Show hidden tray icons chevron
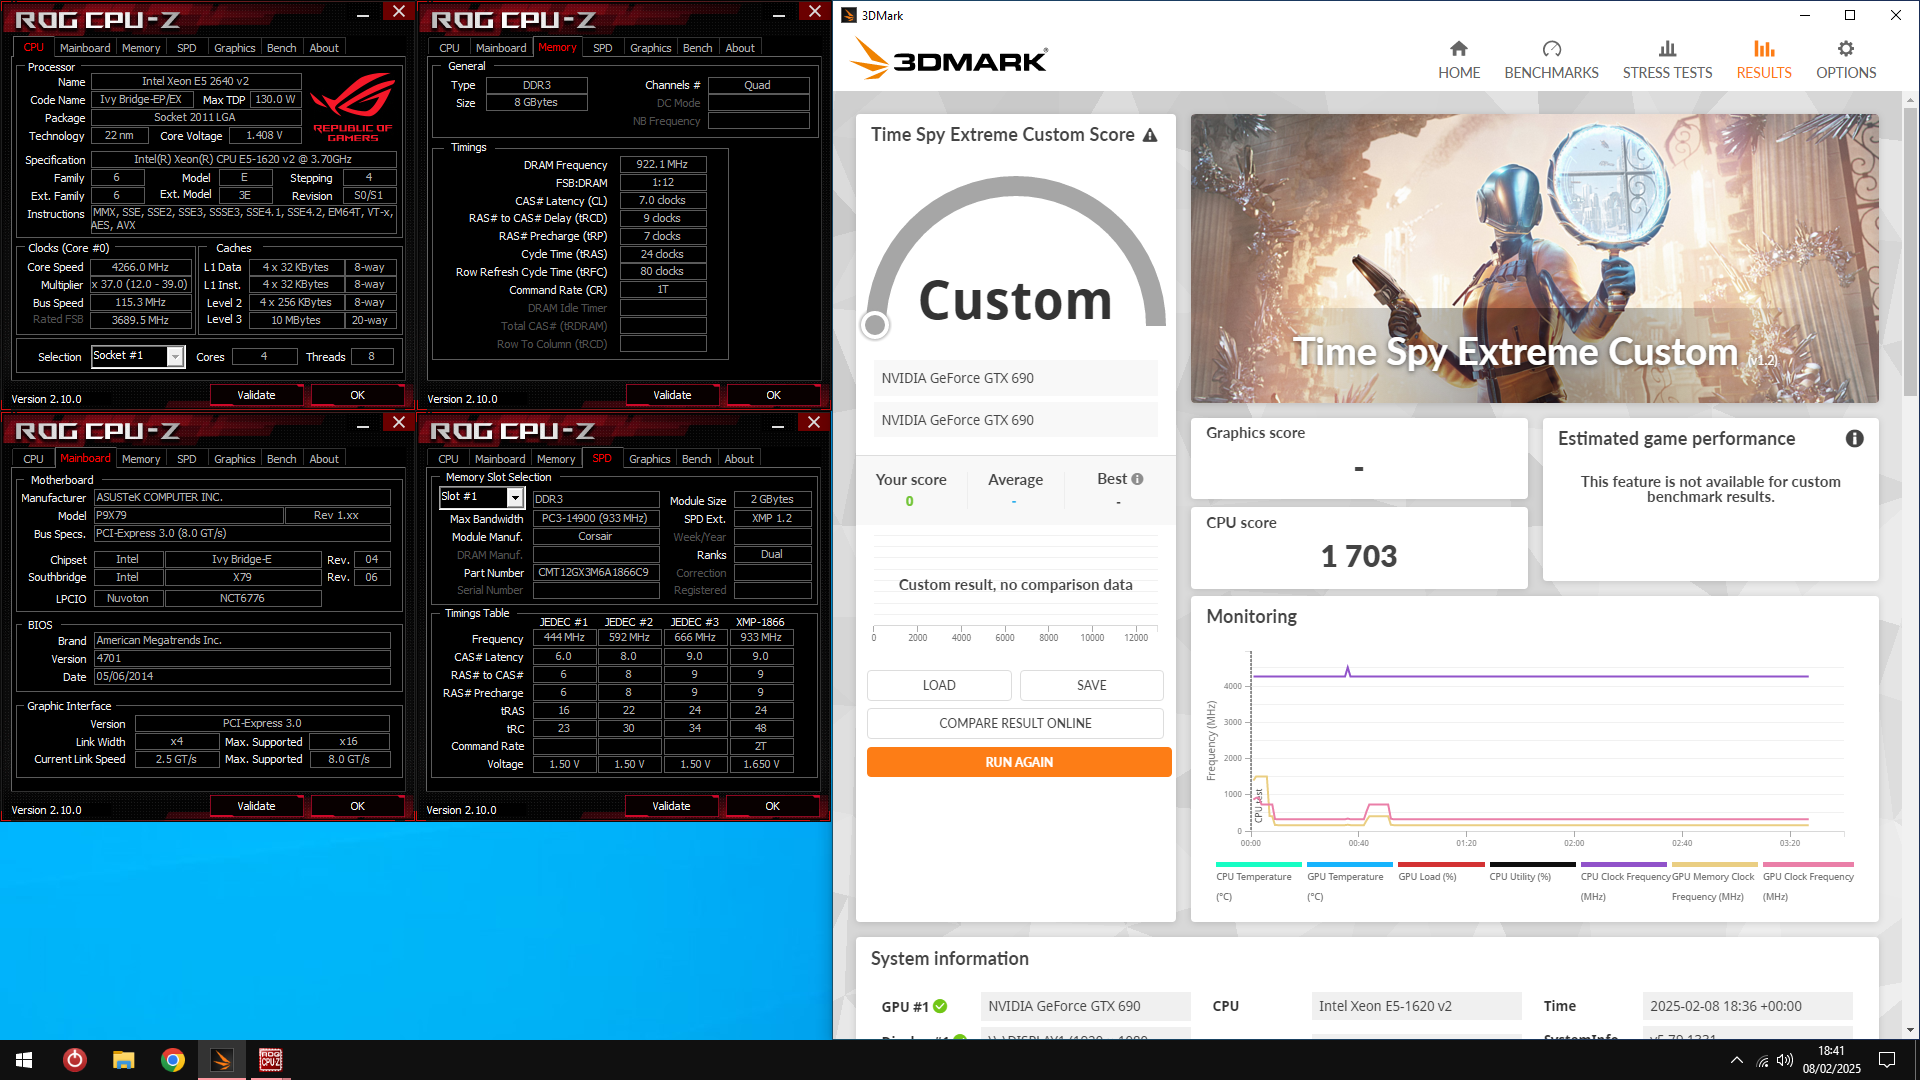Image resolution: width=1920 pixels, height=1080 pixels. 1737,1060
